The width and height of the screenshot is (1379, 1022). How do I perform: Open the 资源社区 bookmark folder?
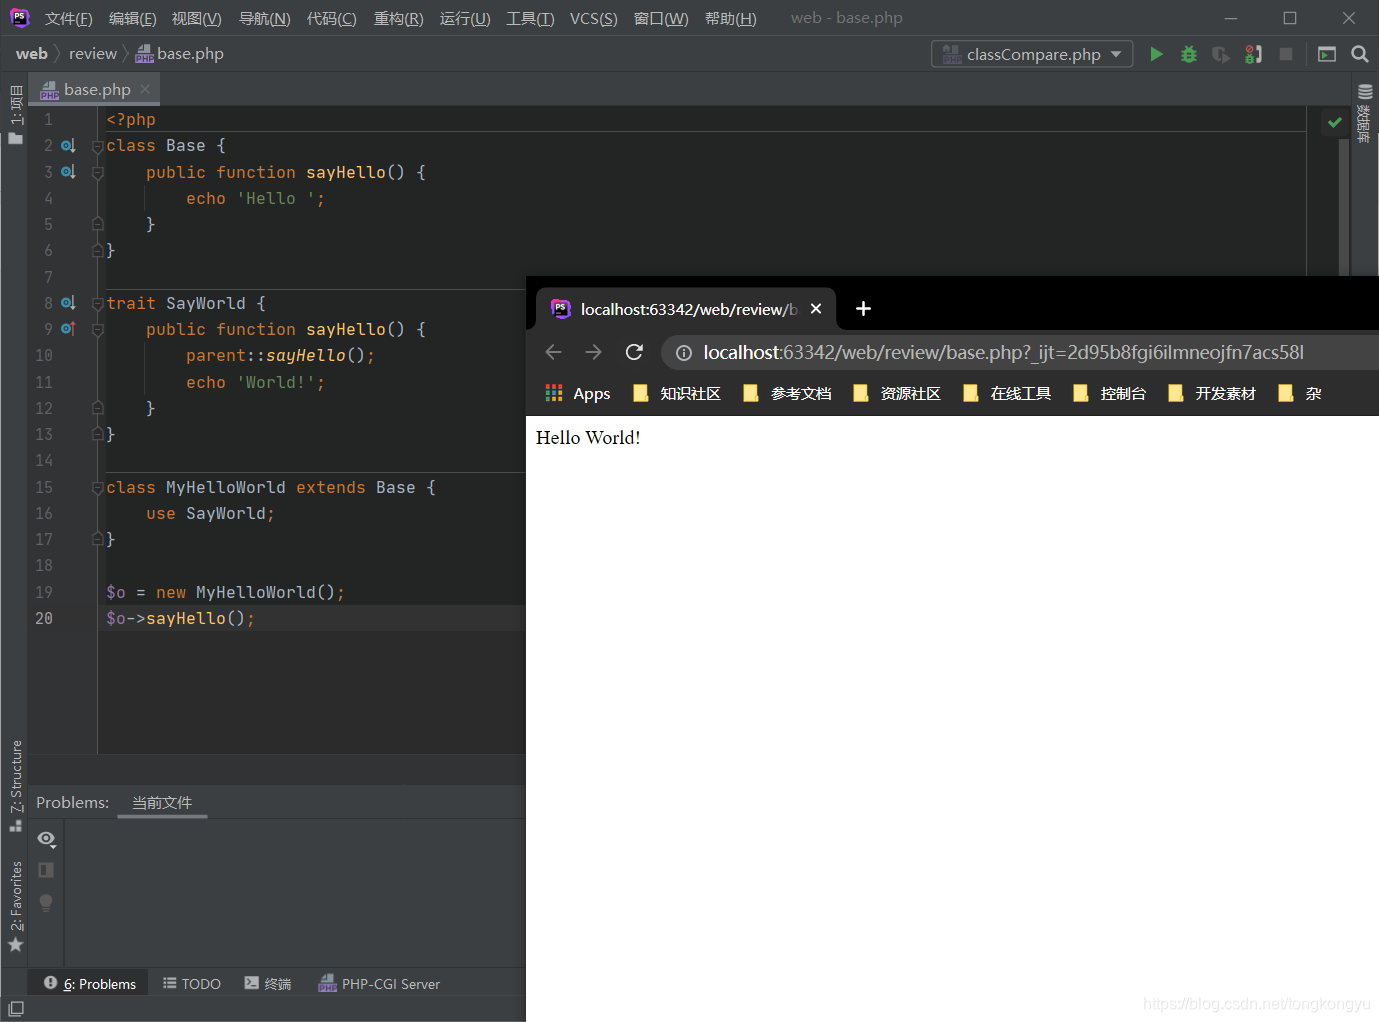click(x=897, y=394)
